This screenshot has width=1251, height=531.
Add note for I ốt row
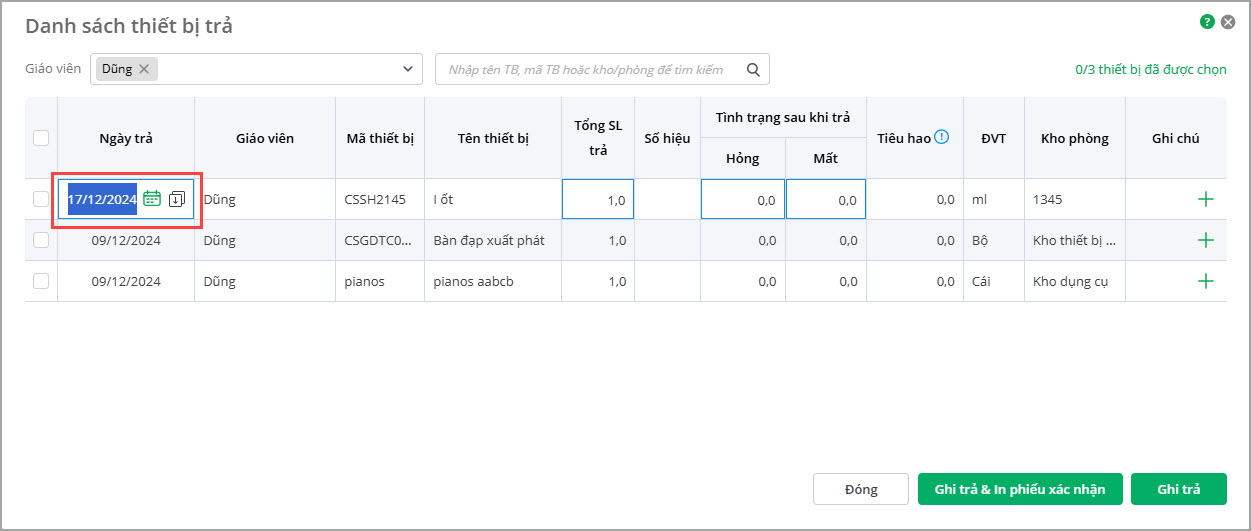(x=1205, y=199)
